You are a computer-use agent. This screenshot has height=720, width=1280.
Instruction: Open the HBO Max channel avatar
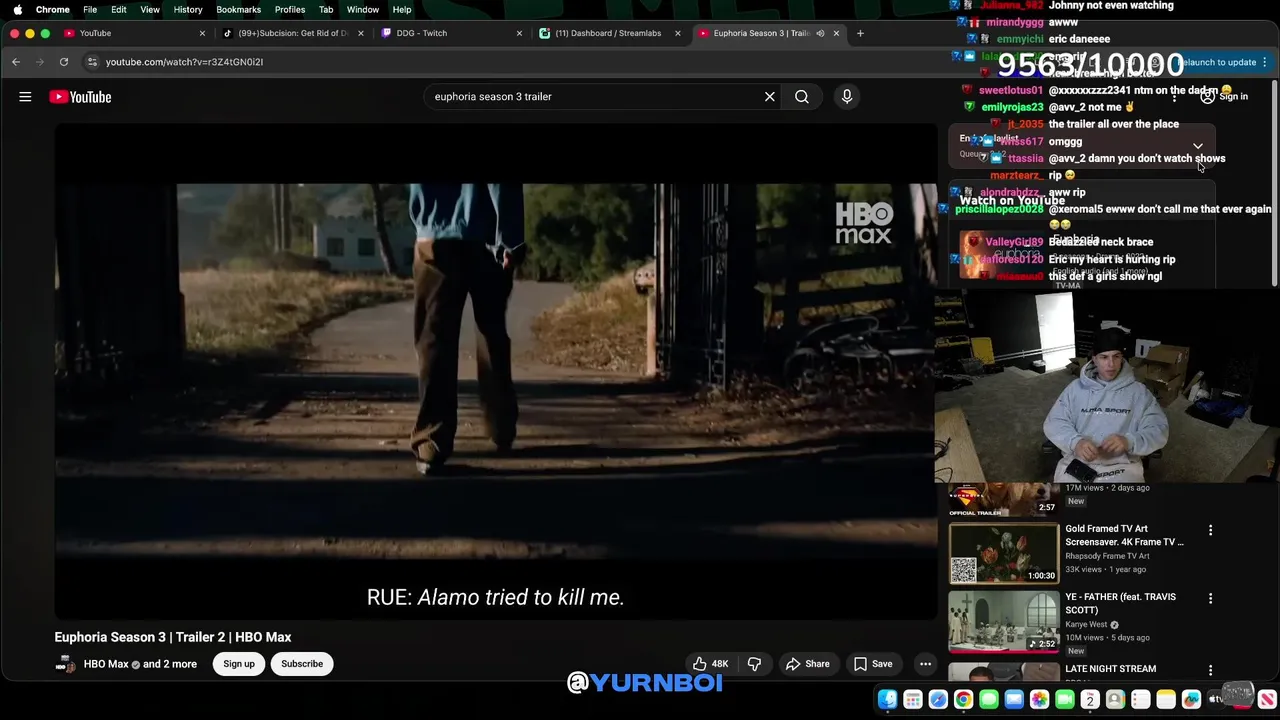[x=65, y=664]
